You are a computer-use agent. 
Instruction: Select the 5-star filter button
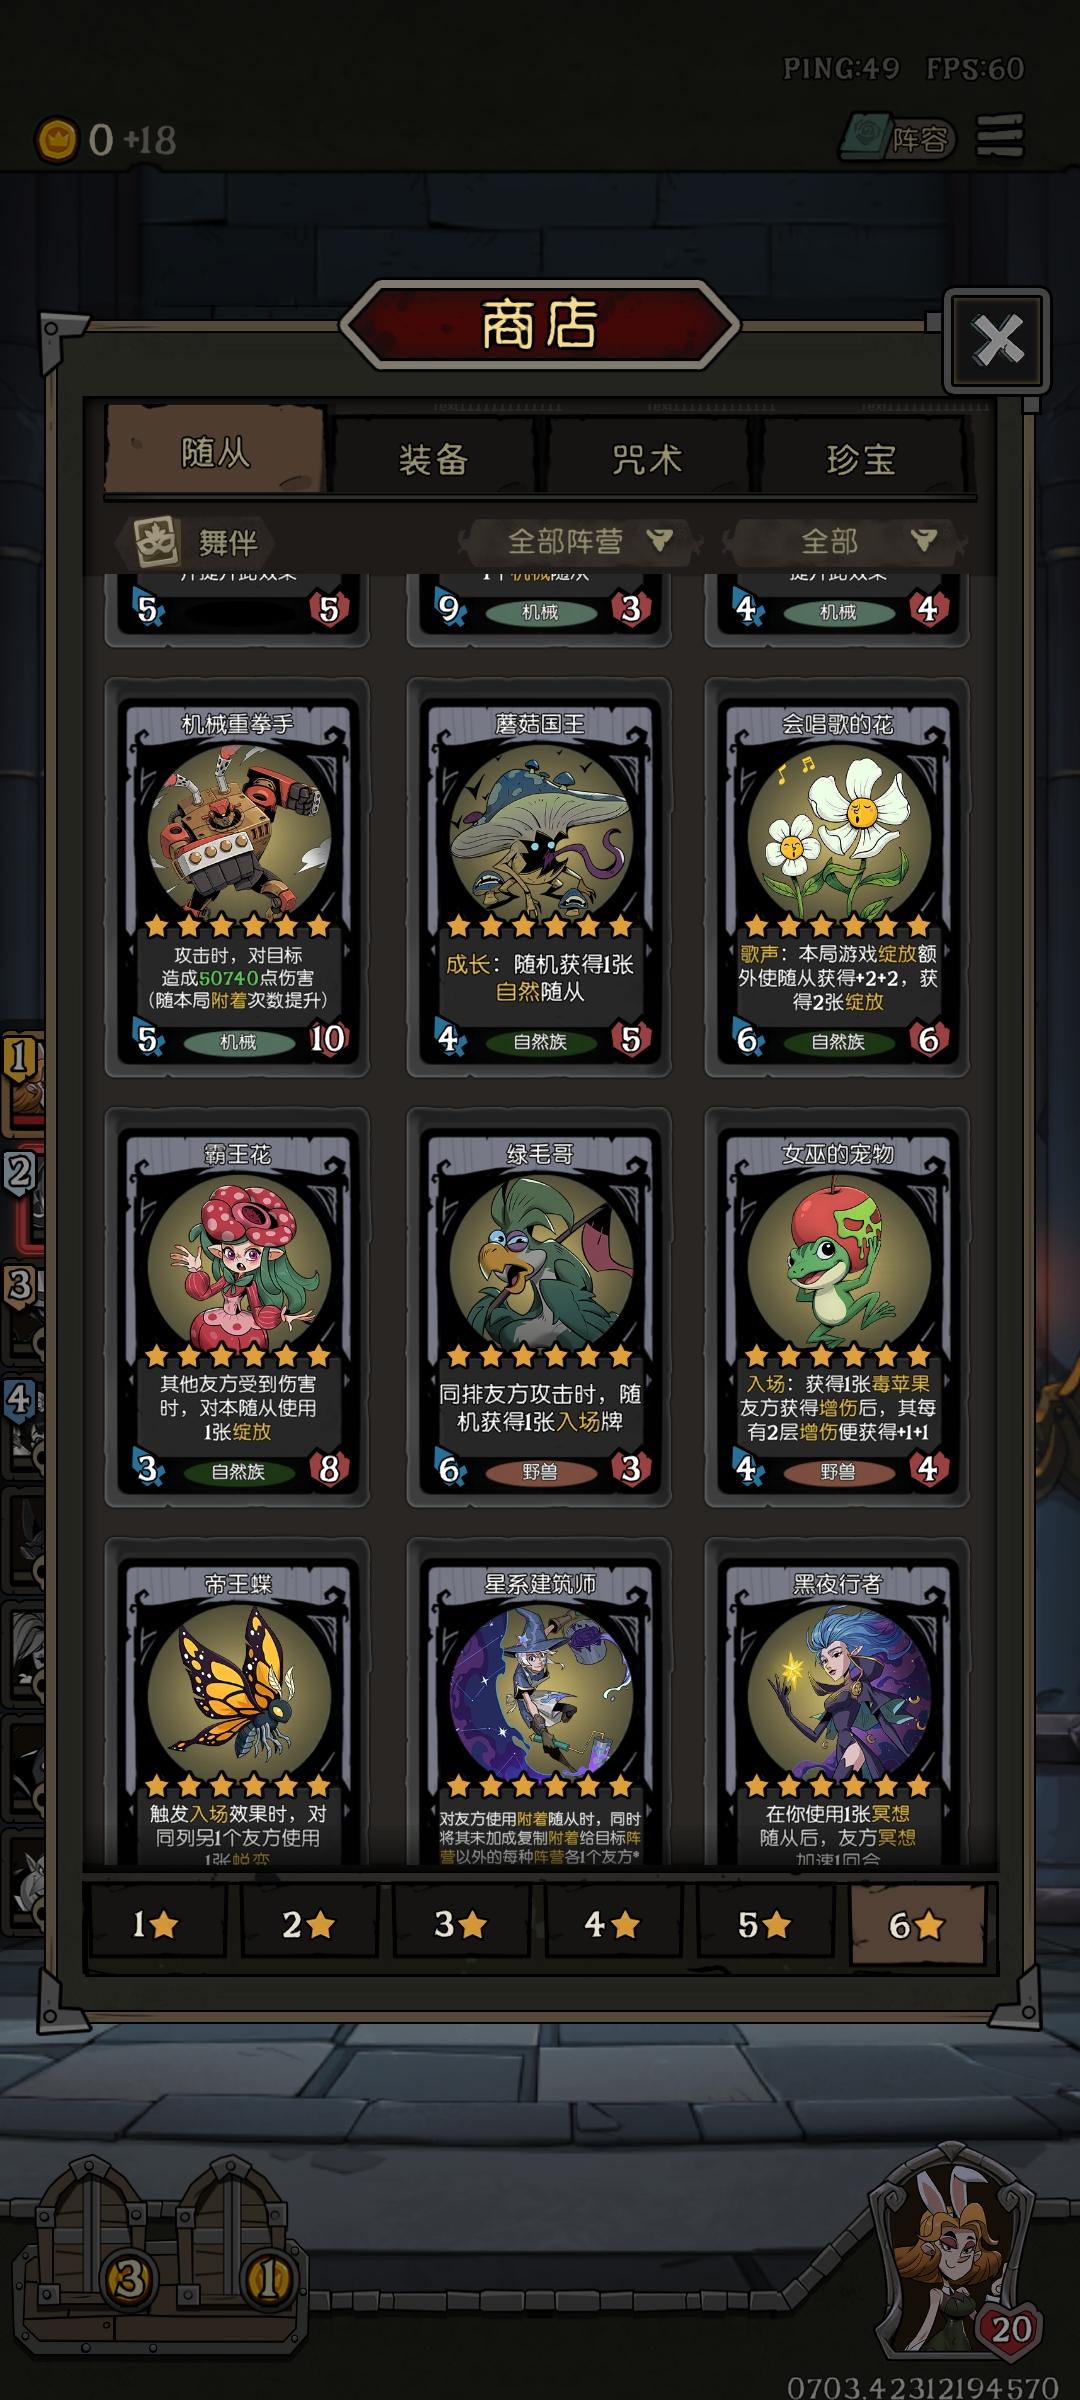click(764, 1924)
